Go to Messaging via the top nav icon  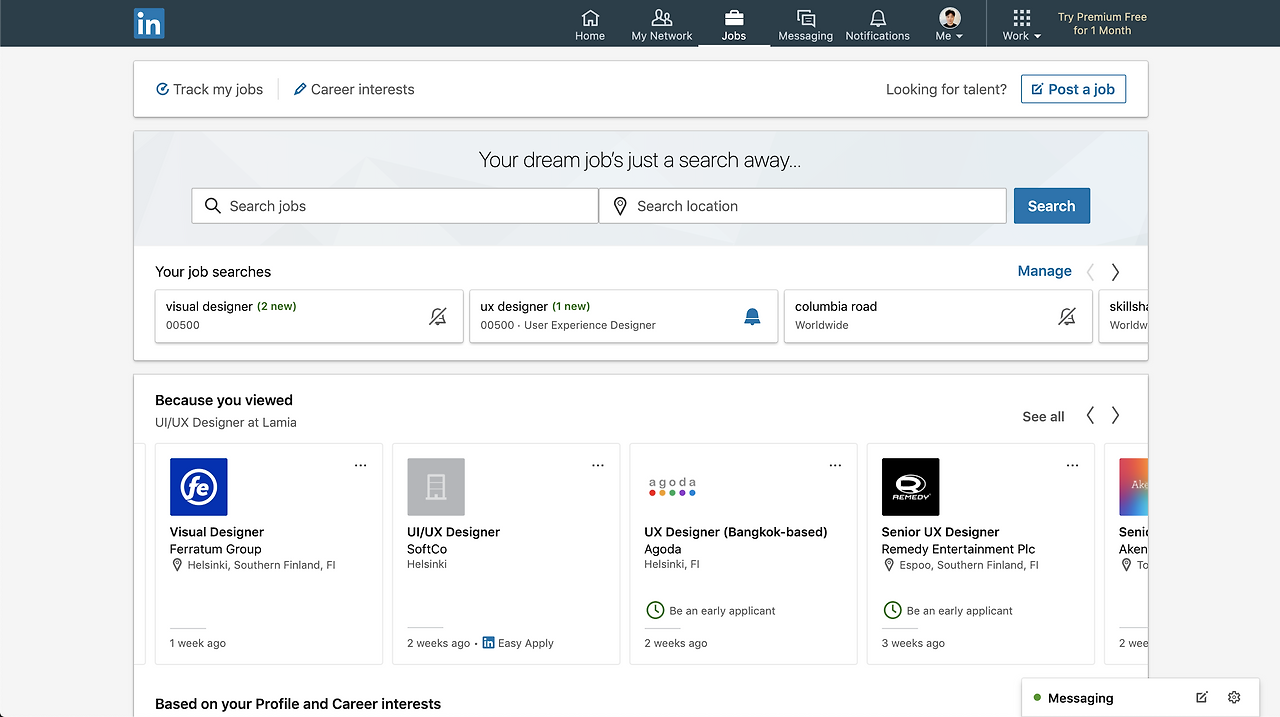[x=805, y=23]
